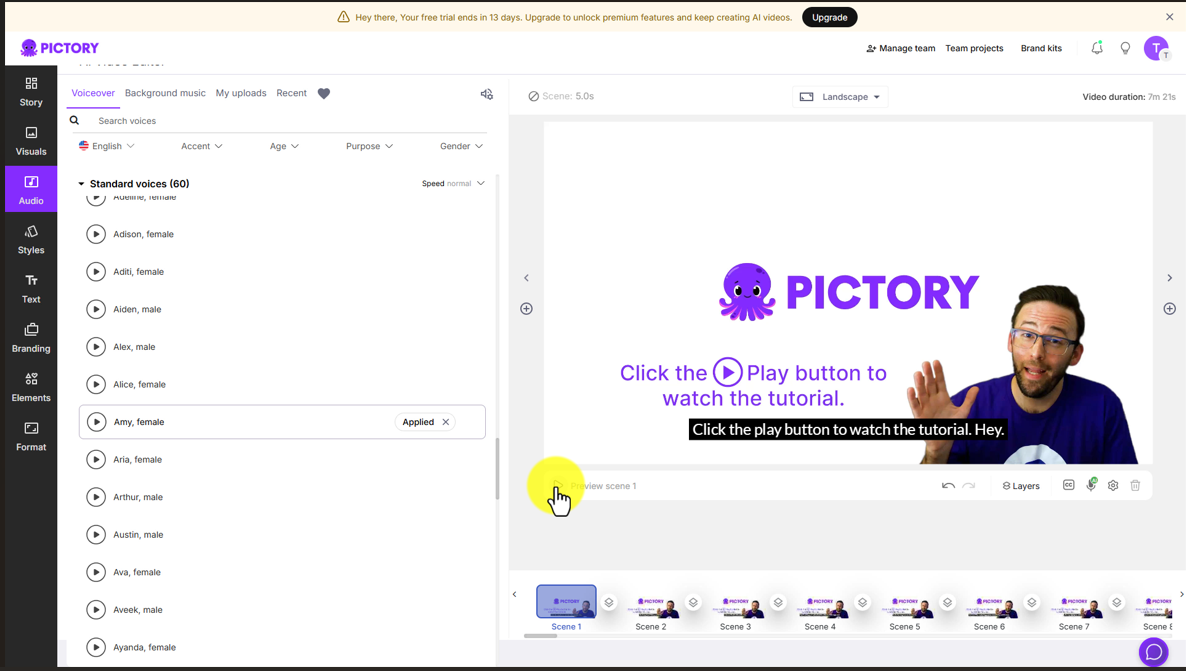Show favorite voices heart icon

pyautogui.click(x=324, y=94)
